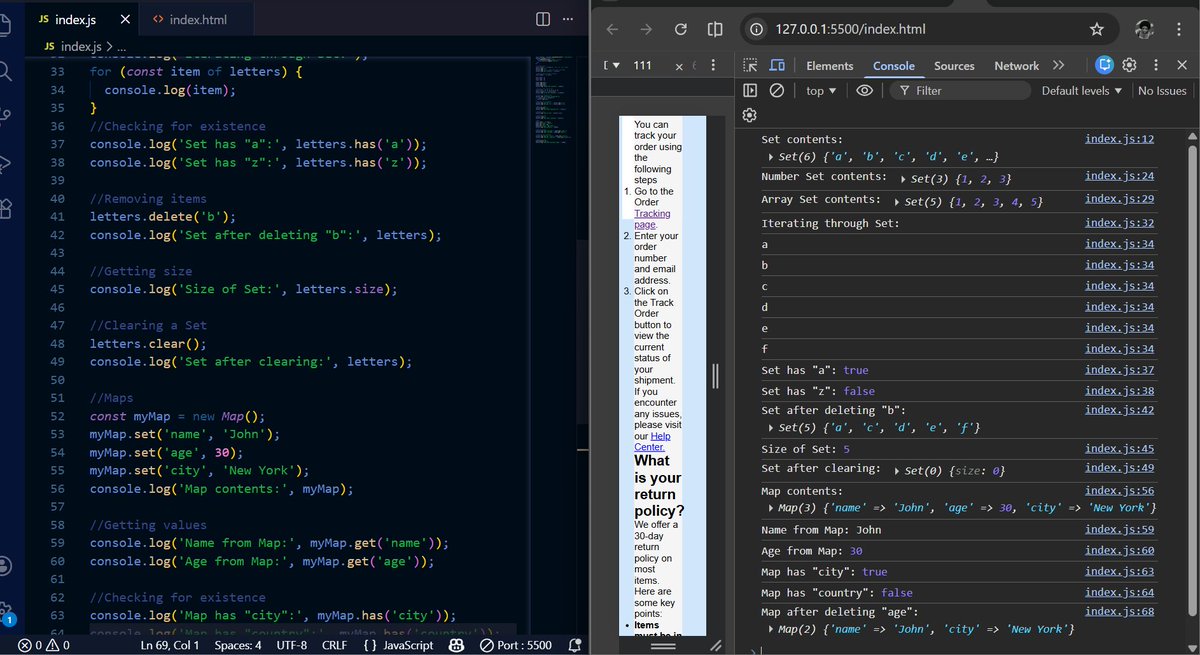Open DevTools customize three-dot menu
The height and width of the screenshot is (655, 1200).
tap(1155, 65)
